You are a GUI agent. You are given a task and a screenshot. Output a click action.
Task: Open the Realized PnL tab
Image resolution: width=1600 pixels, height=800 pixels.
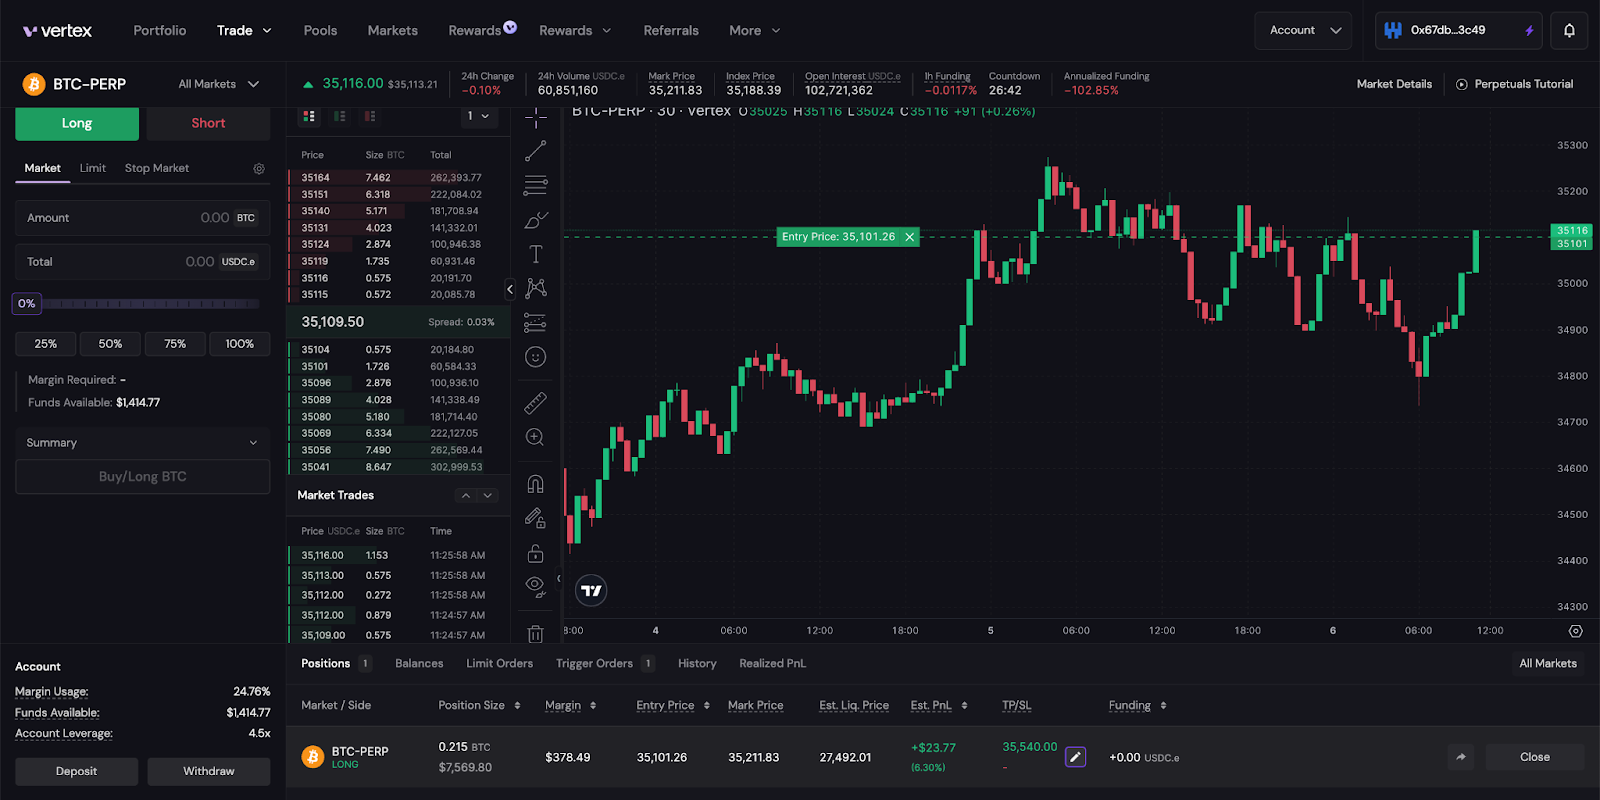click(x=772, y=664)
